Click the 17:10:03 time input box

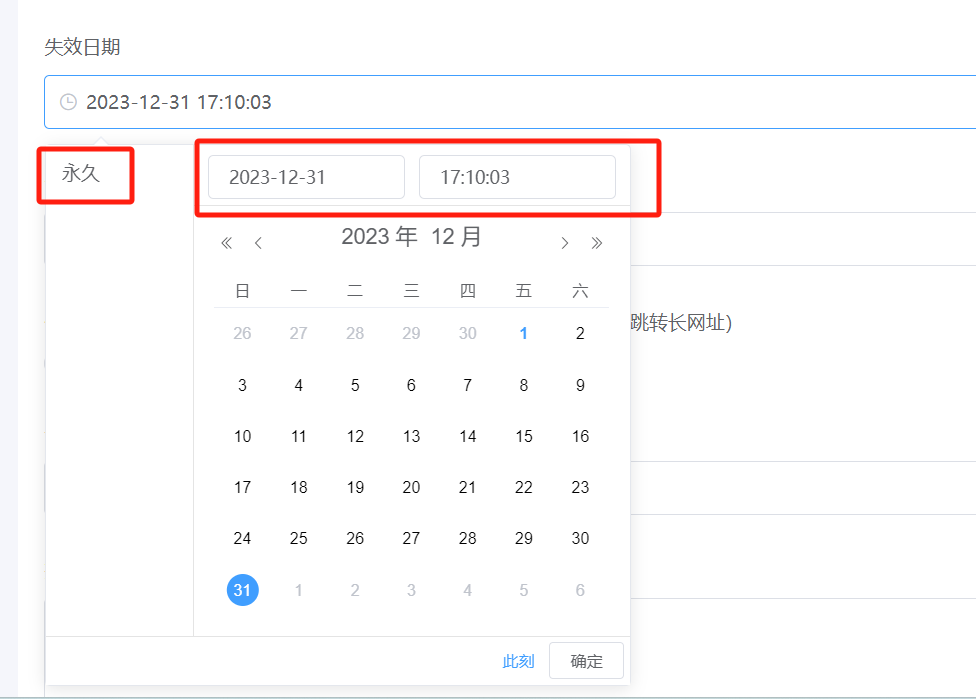pyautogui.click(x=517, y=177)
